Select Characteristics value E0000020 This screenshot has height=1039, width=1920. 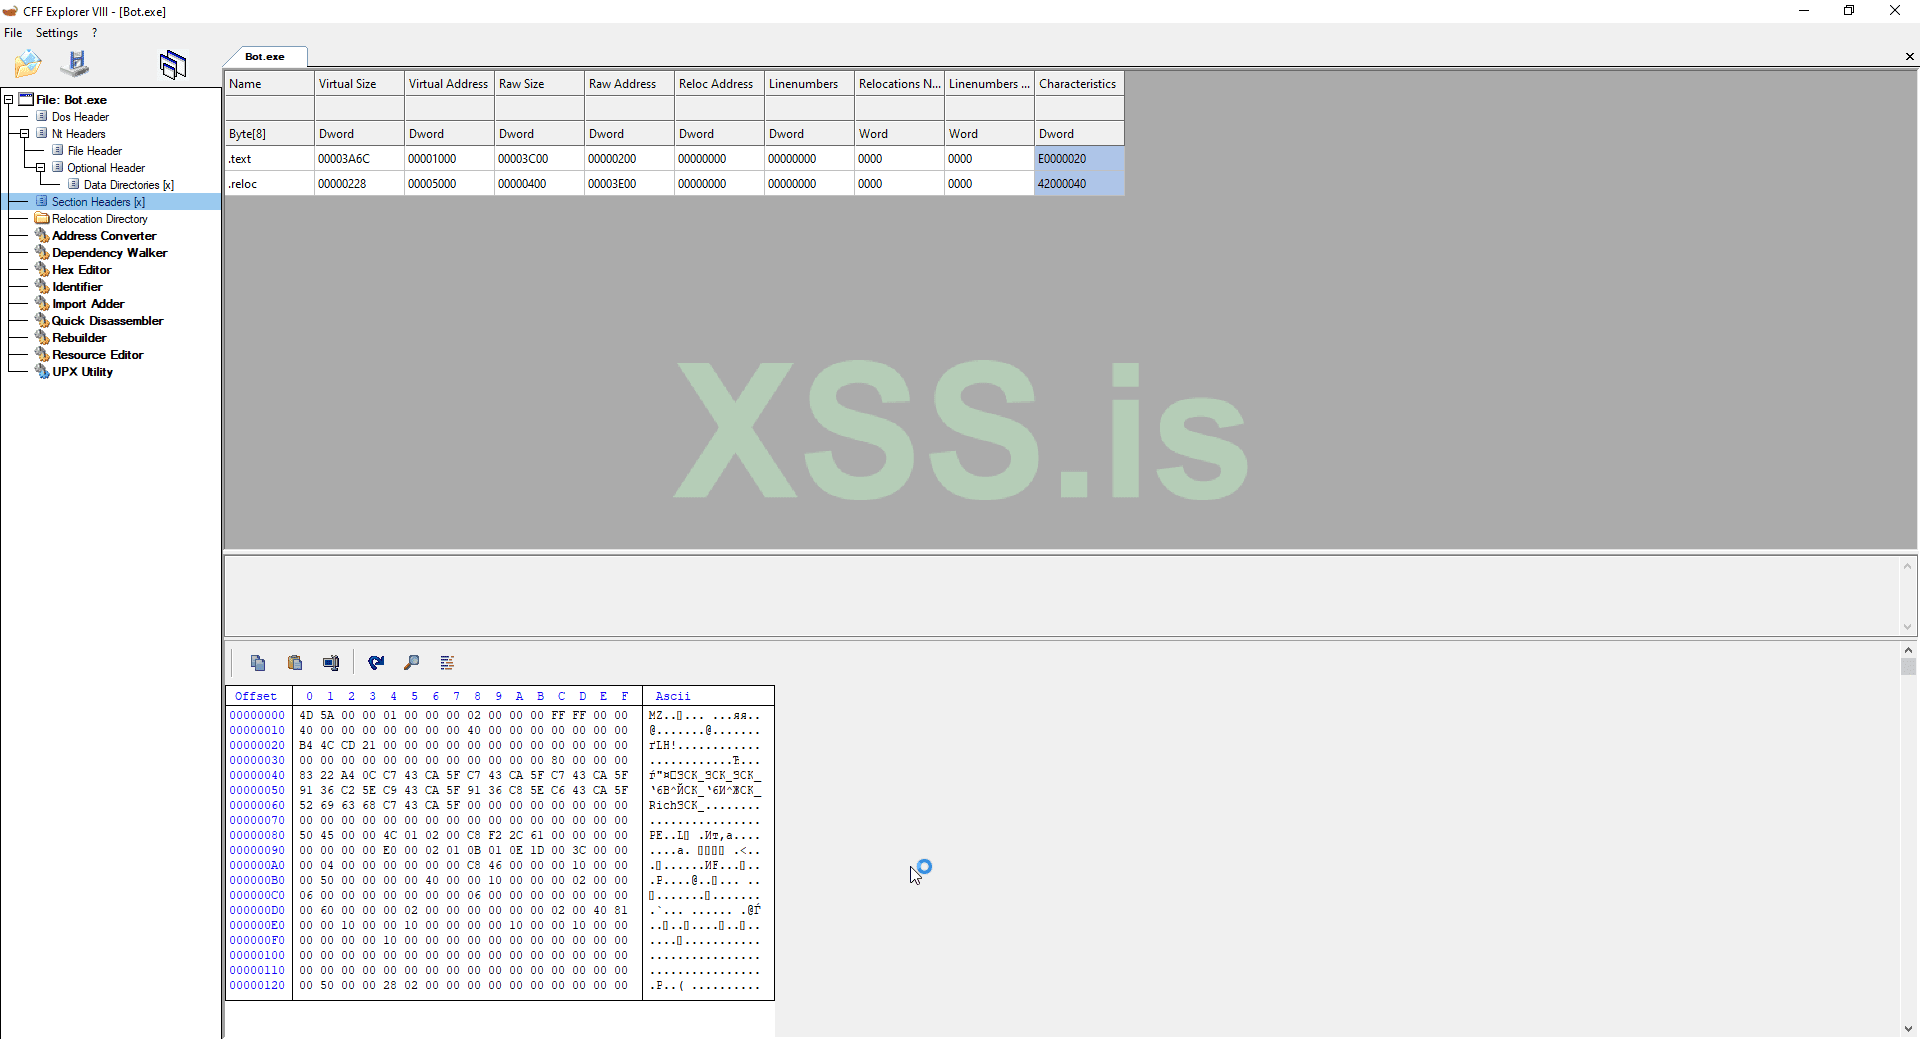tap(1079, 159)
